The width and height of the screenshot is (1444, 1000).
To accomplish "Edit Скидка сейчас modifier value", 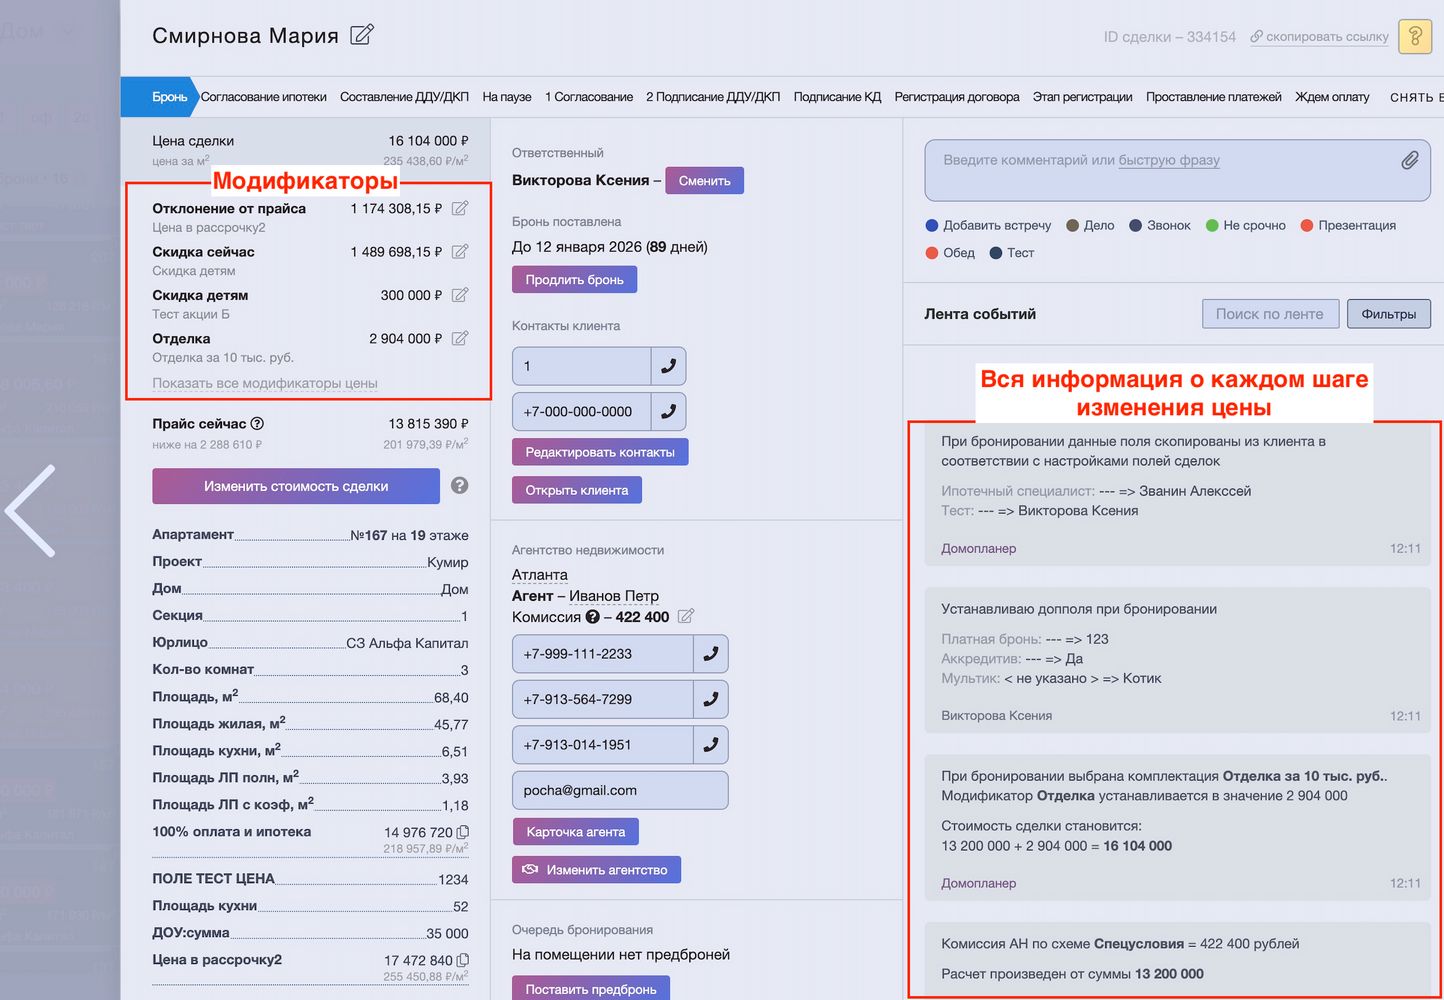I will (460, 251).
